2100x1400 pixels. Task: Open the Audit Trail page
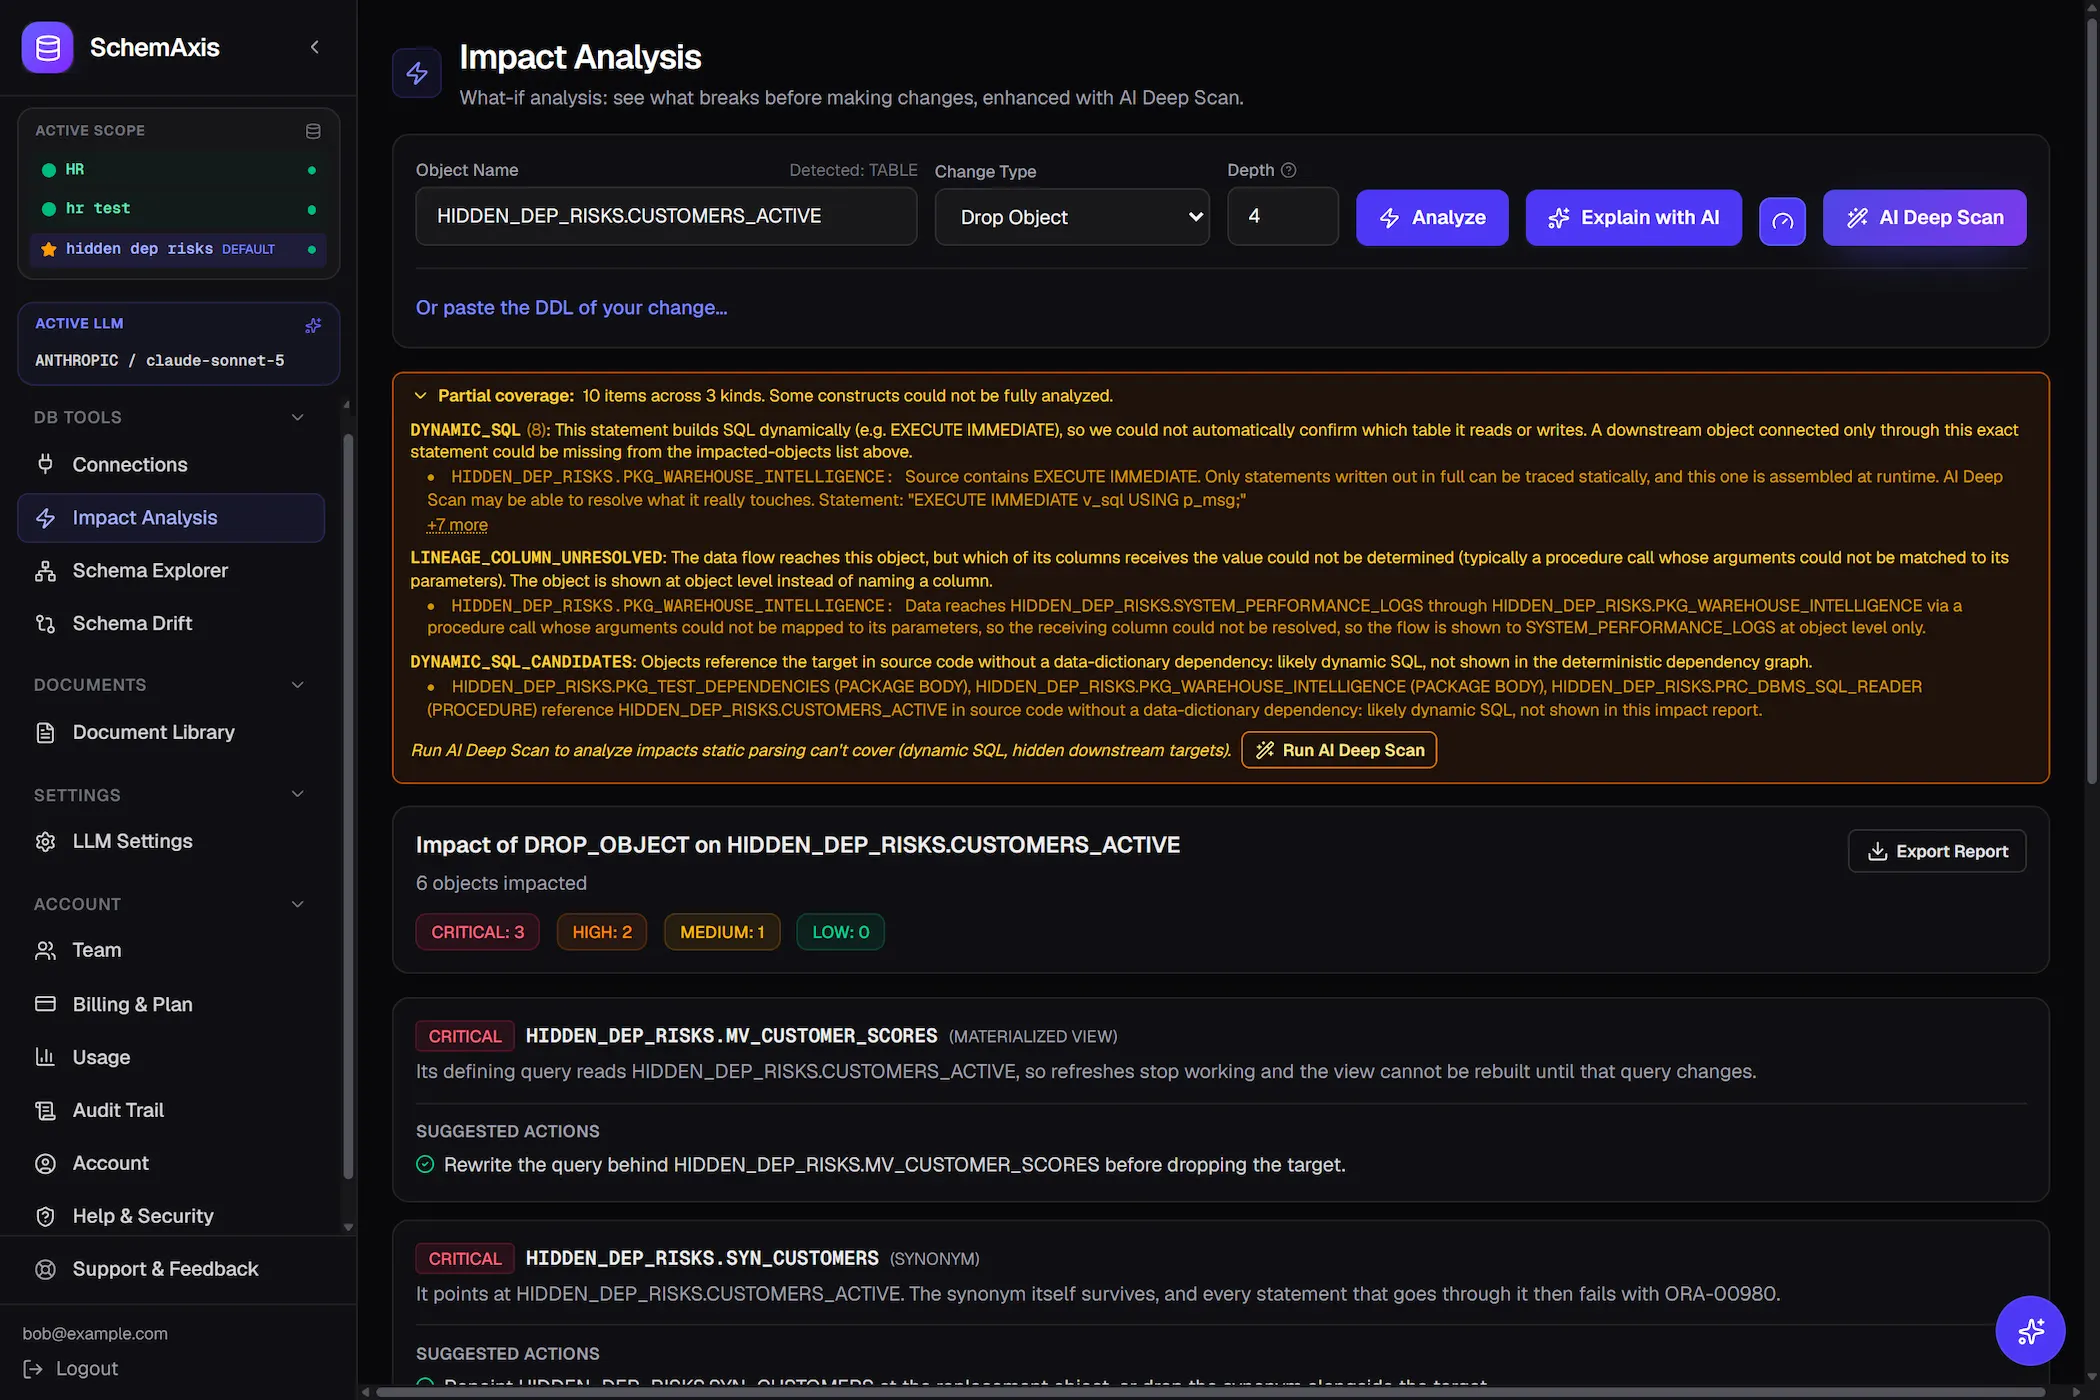(x=171, y=1110)
